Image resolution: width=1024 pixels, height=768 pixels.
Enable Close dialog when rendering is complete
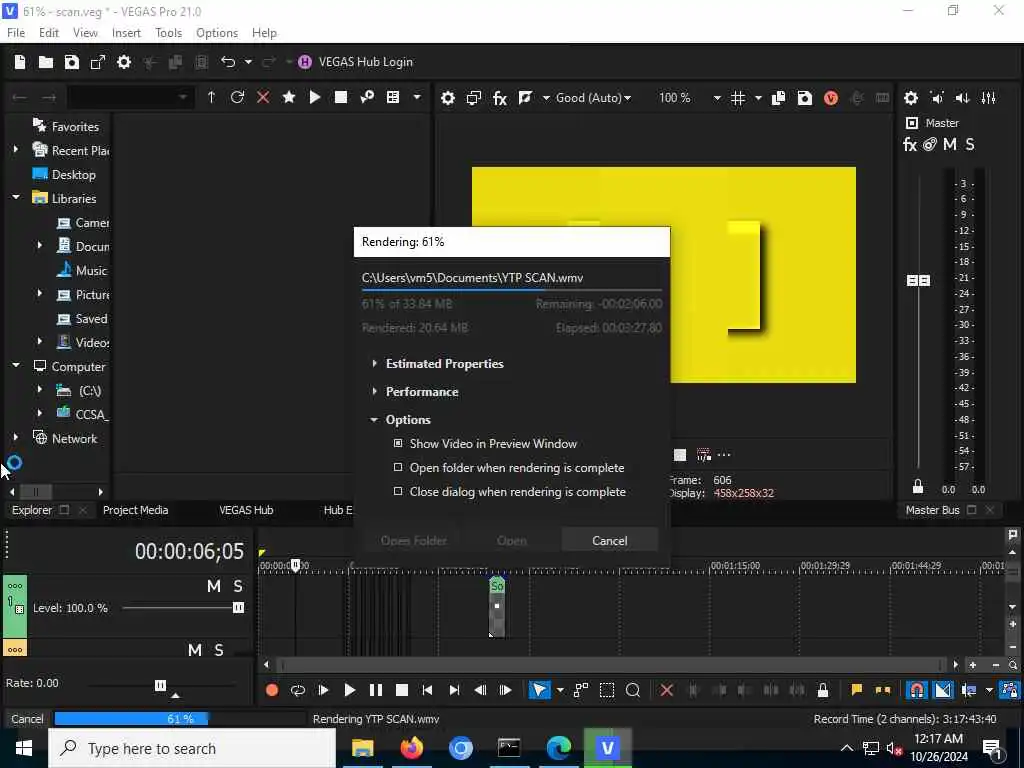click(398, 491)
